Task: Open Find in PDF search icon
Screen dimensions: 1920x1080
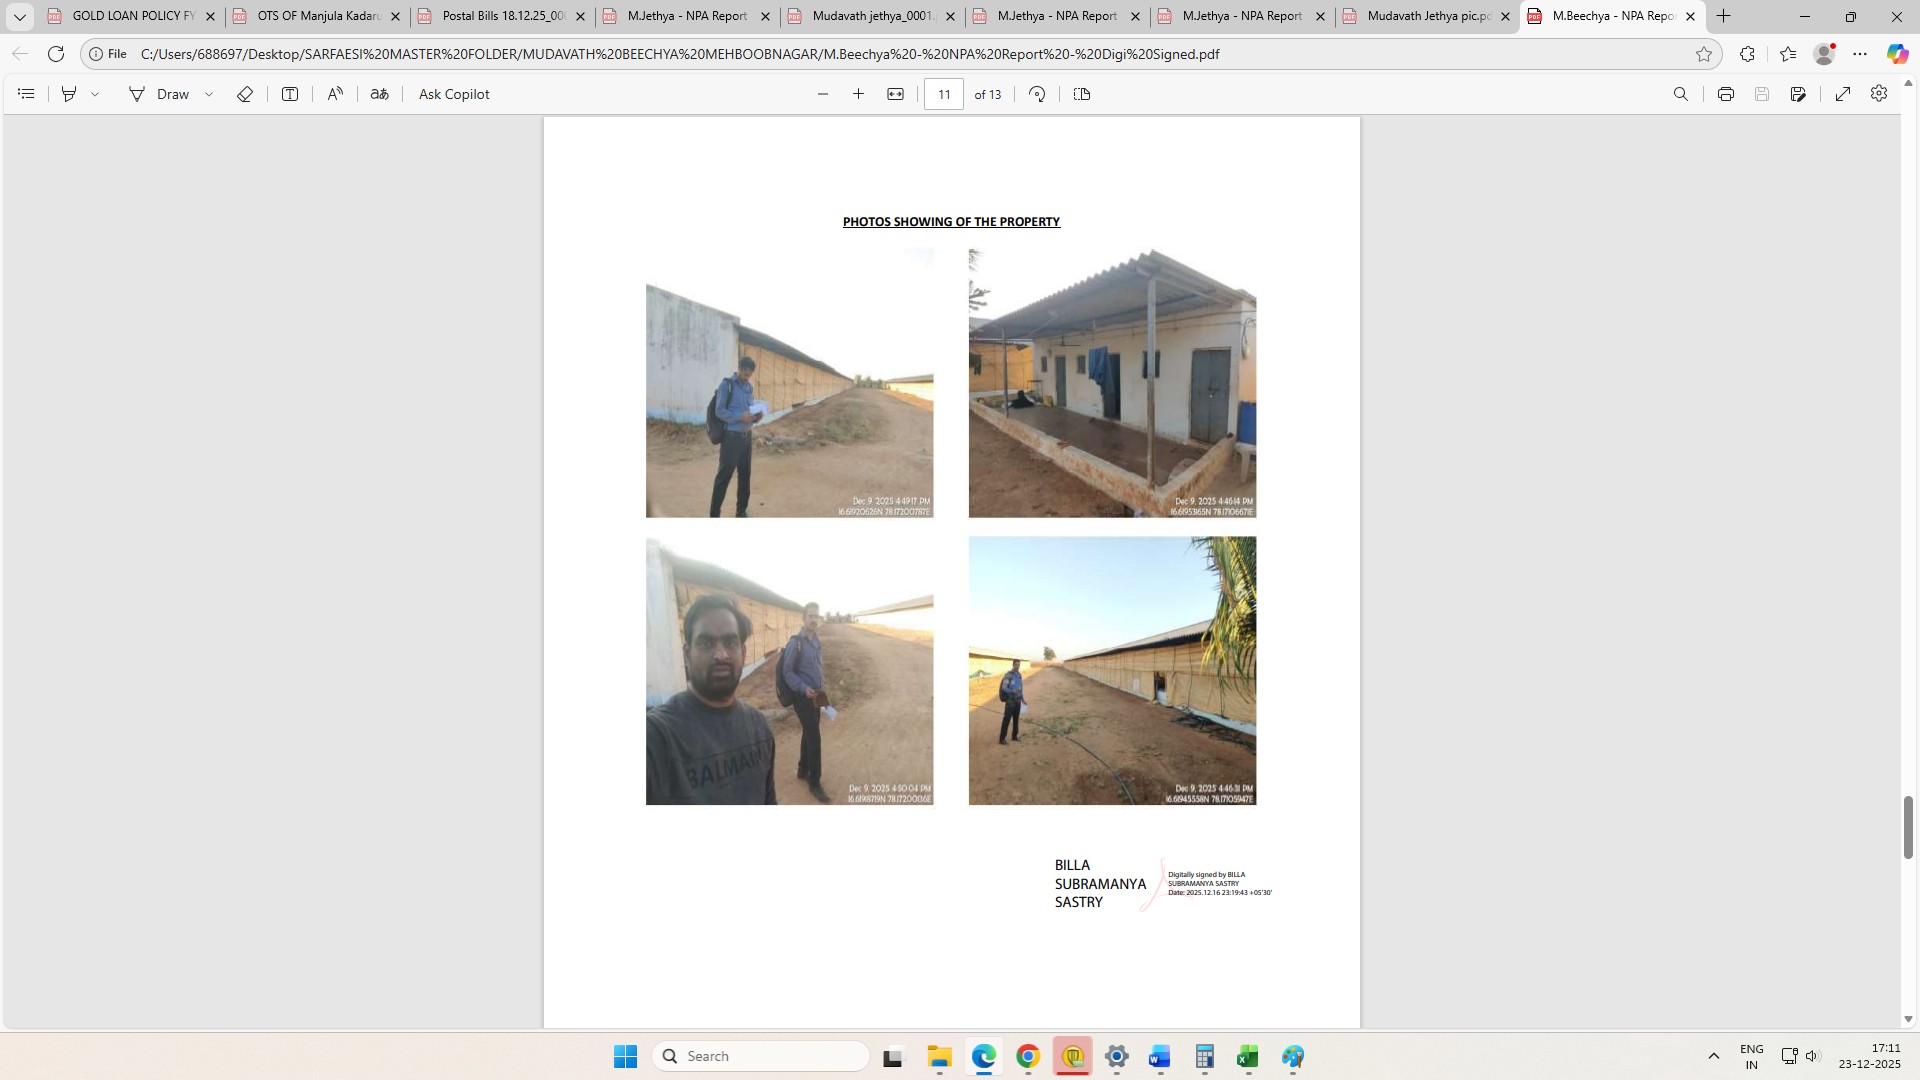Action: point(1680,94)
